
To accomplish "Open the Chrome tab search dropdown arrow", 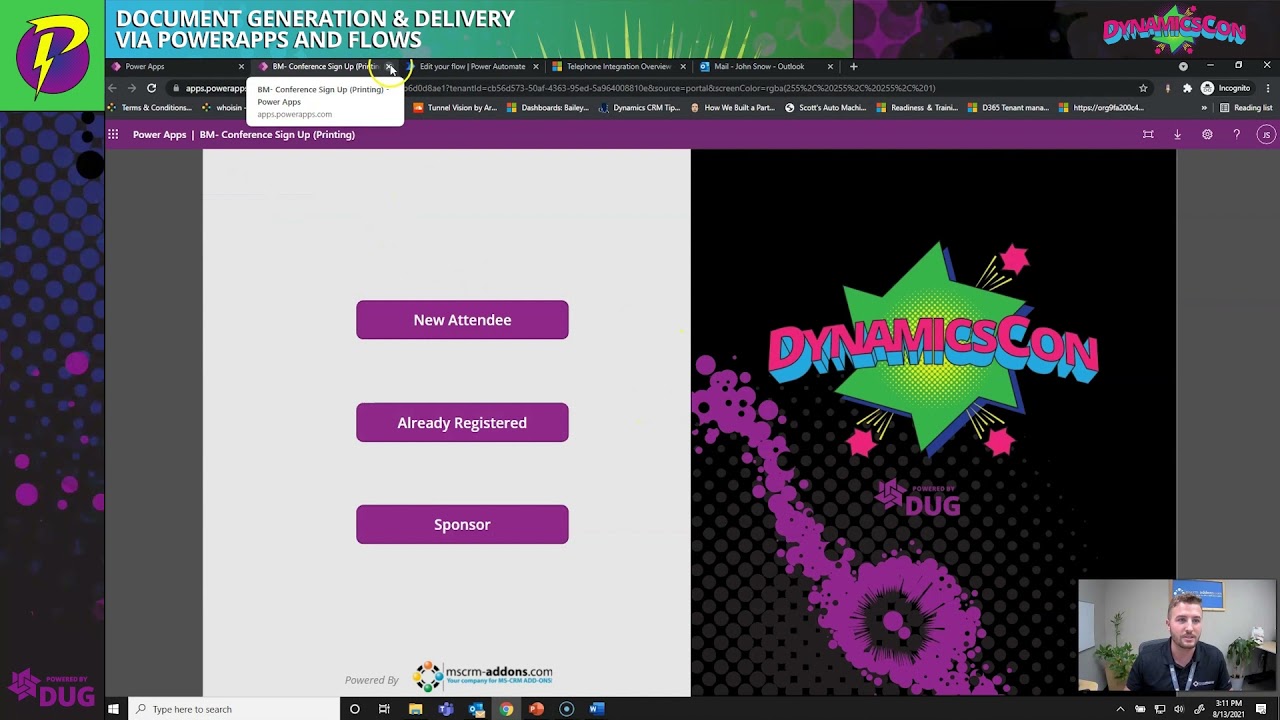I will pyautogui.click(x=1183, y=66).
